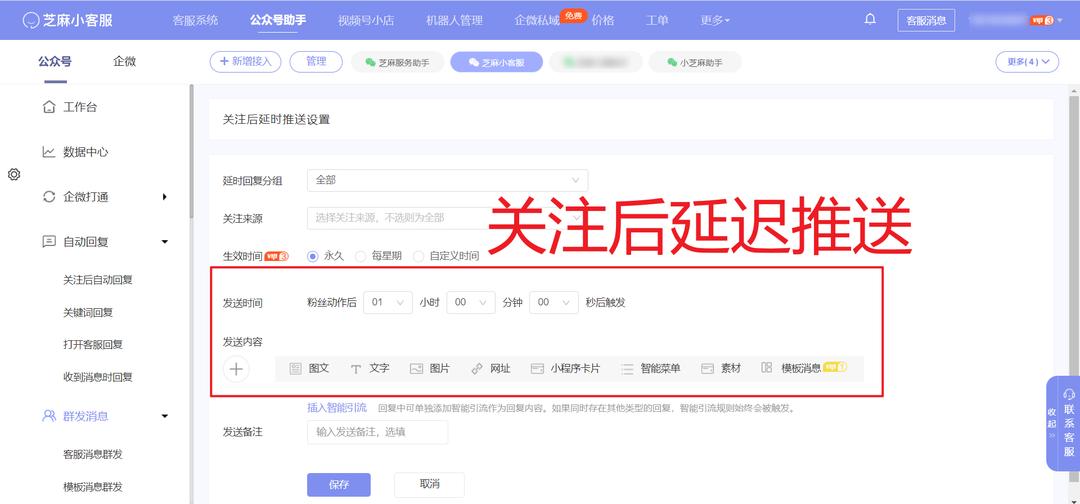Open 关注来源 selection dropdown
Screen dimensions: 1080x504
point(448,218)
